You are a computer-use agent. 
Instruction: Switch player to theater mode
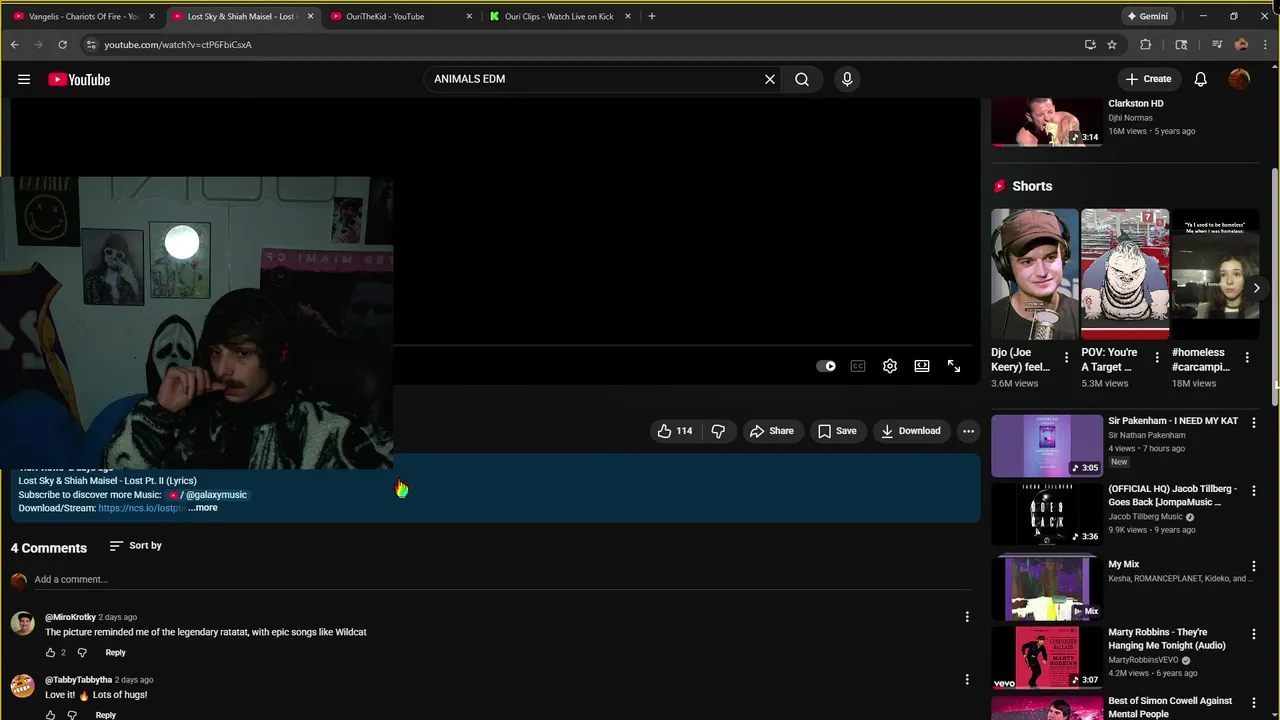point(922,366)
